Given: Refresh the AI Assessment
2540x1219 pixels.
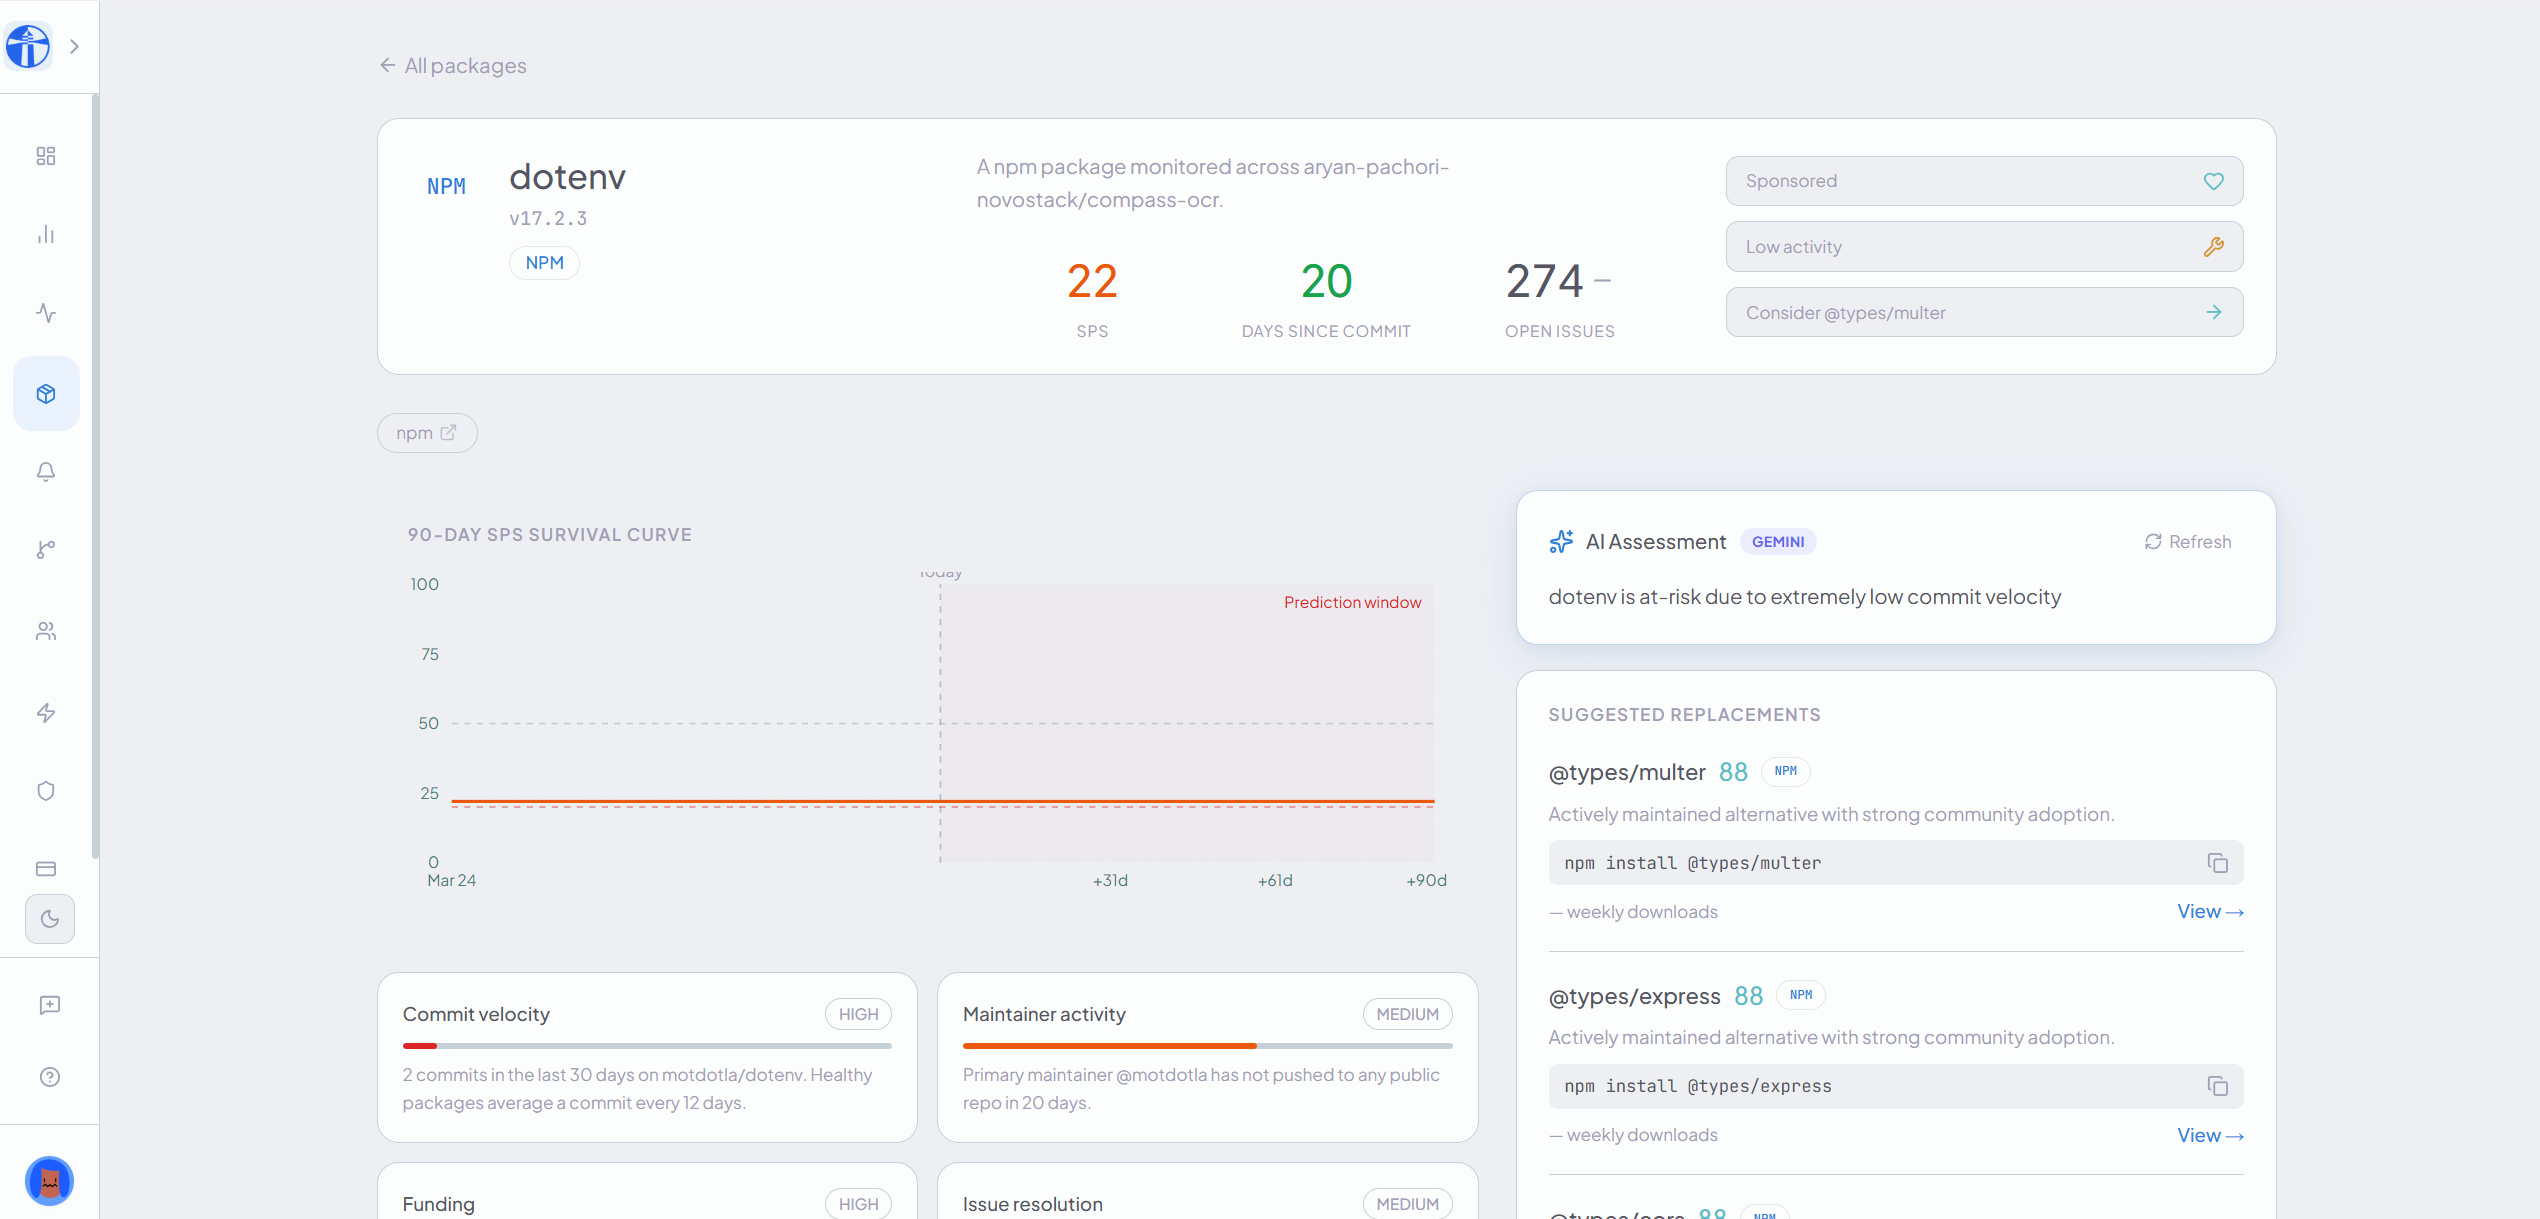Looking at the screenshot, I should click(2188, 542).
